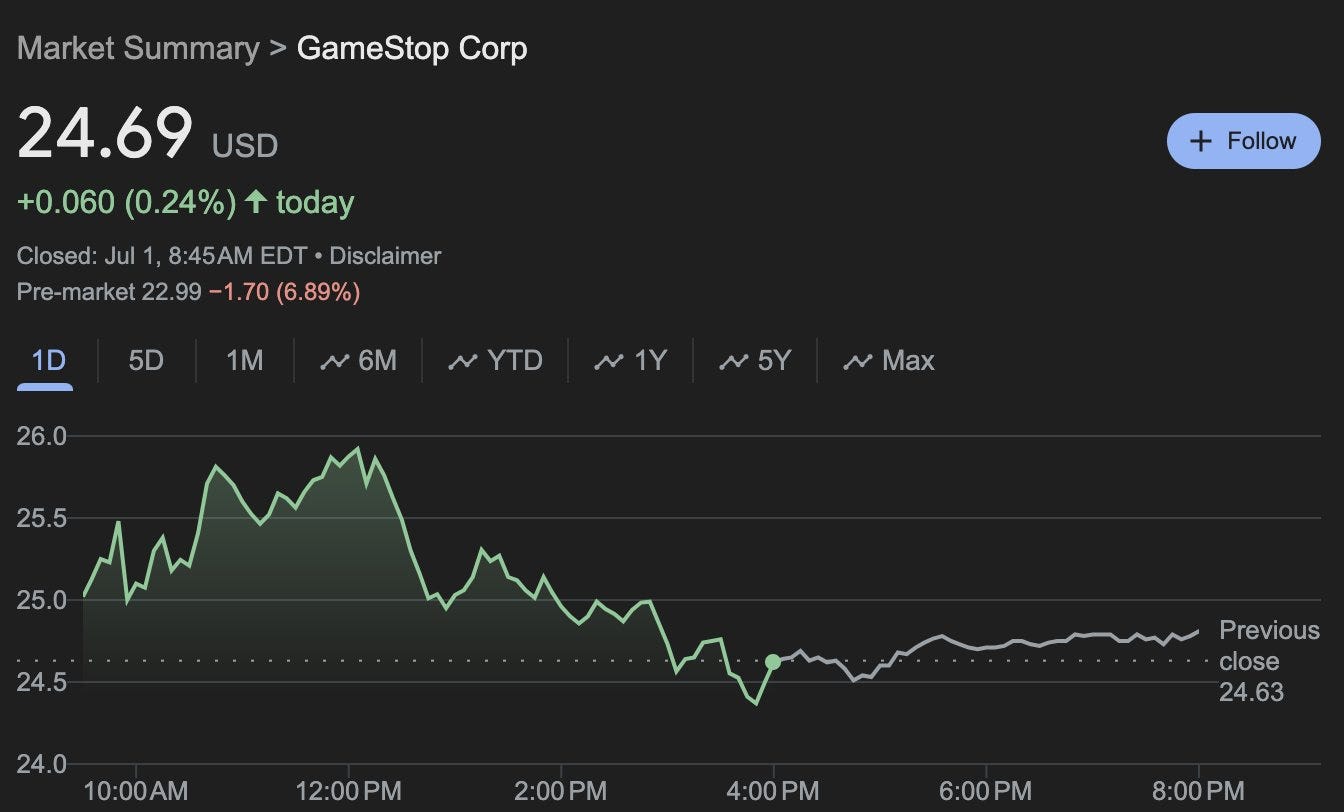This screenshot has width=1344, height=812.
Task: Click the +0.060 (0.24%) change value
Action: [126, 203]
